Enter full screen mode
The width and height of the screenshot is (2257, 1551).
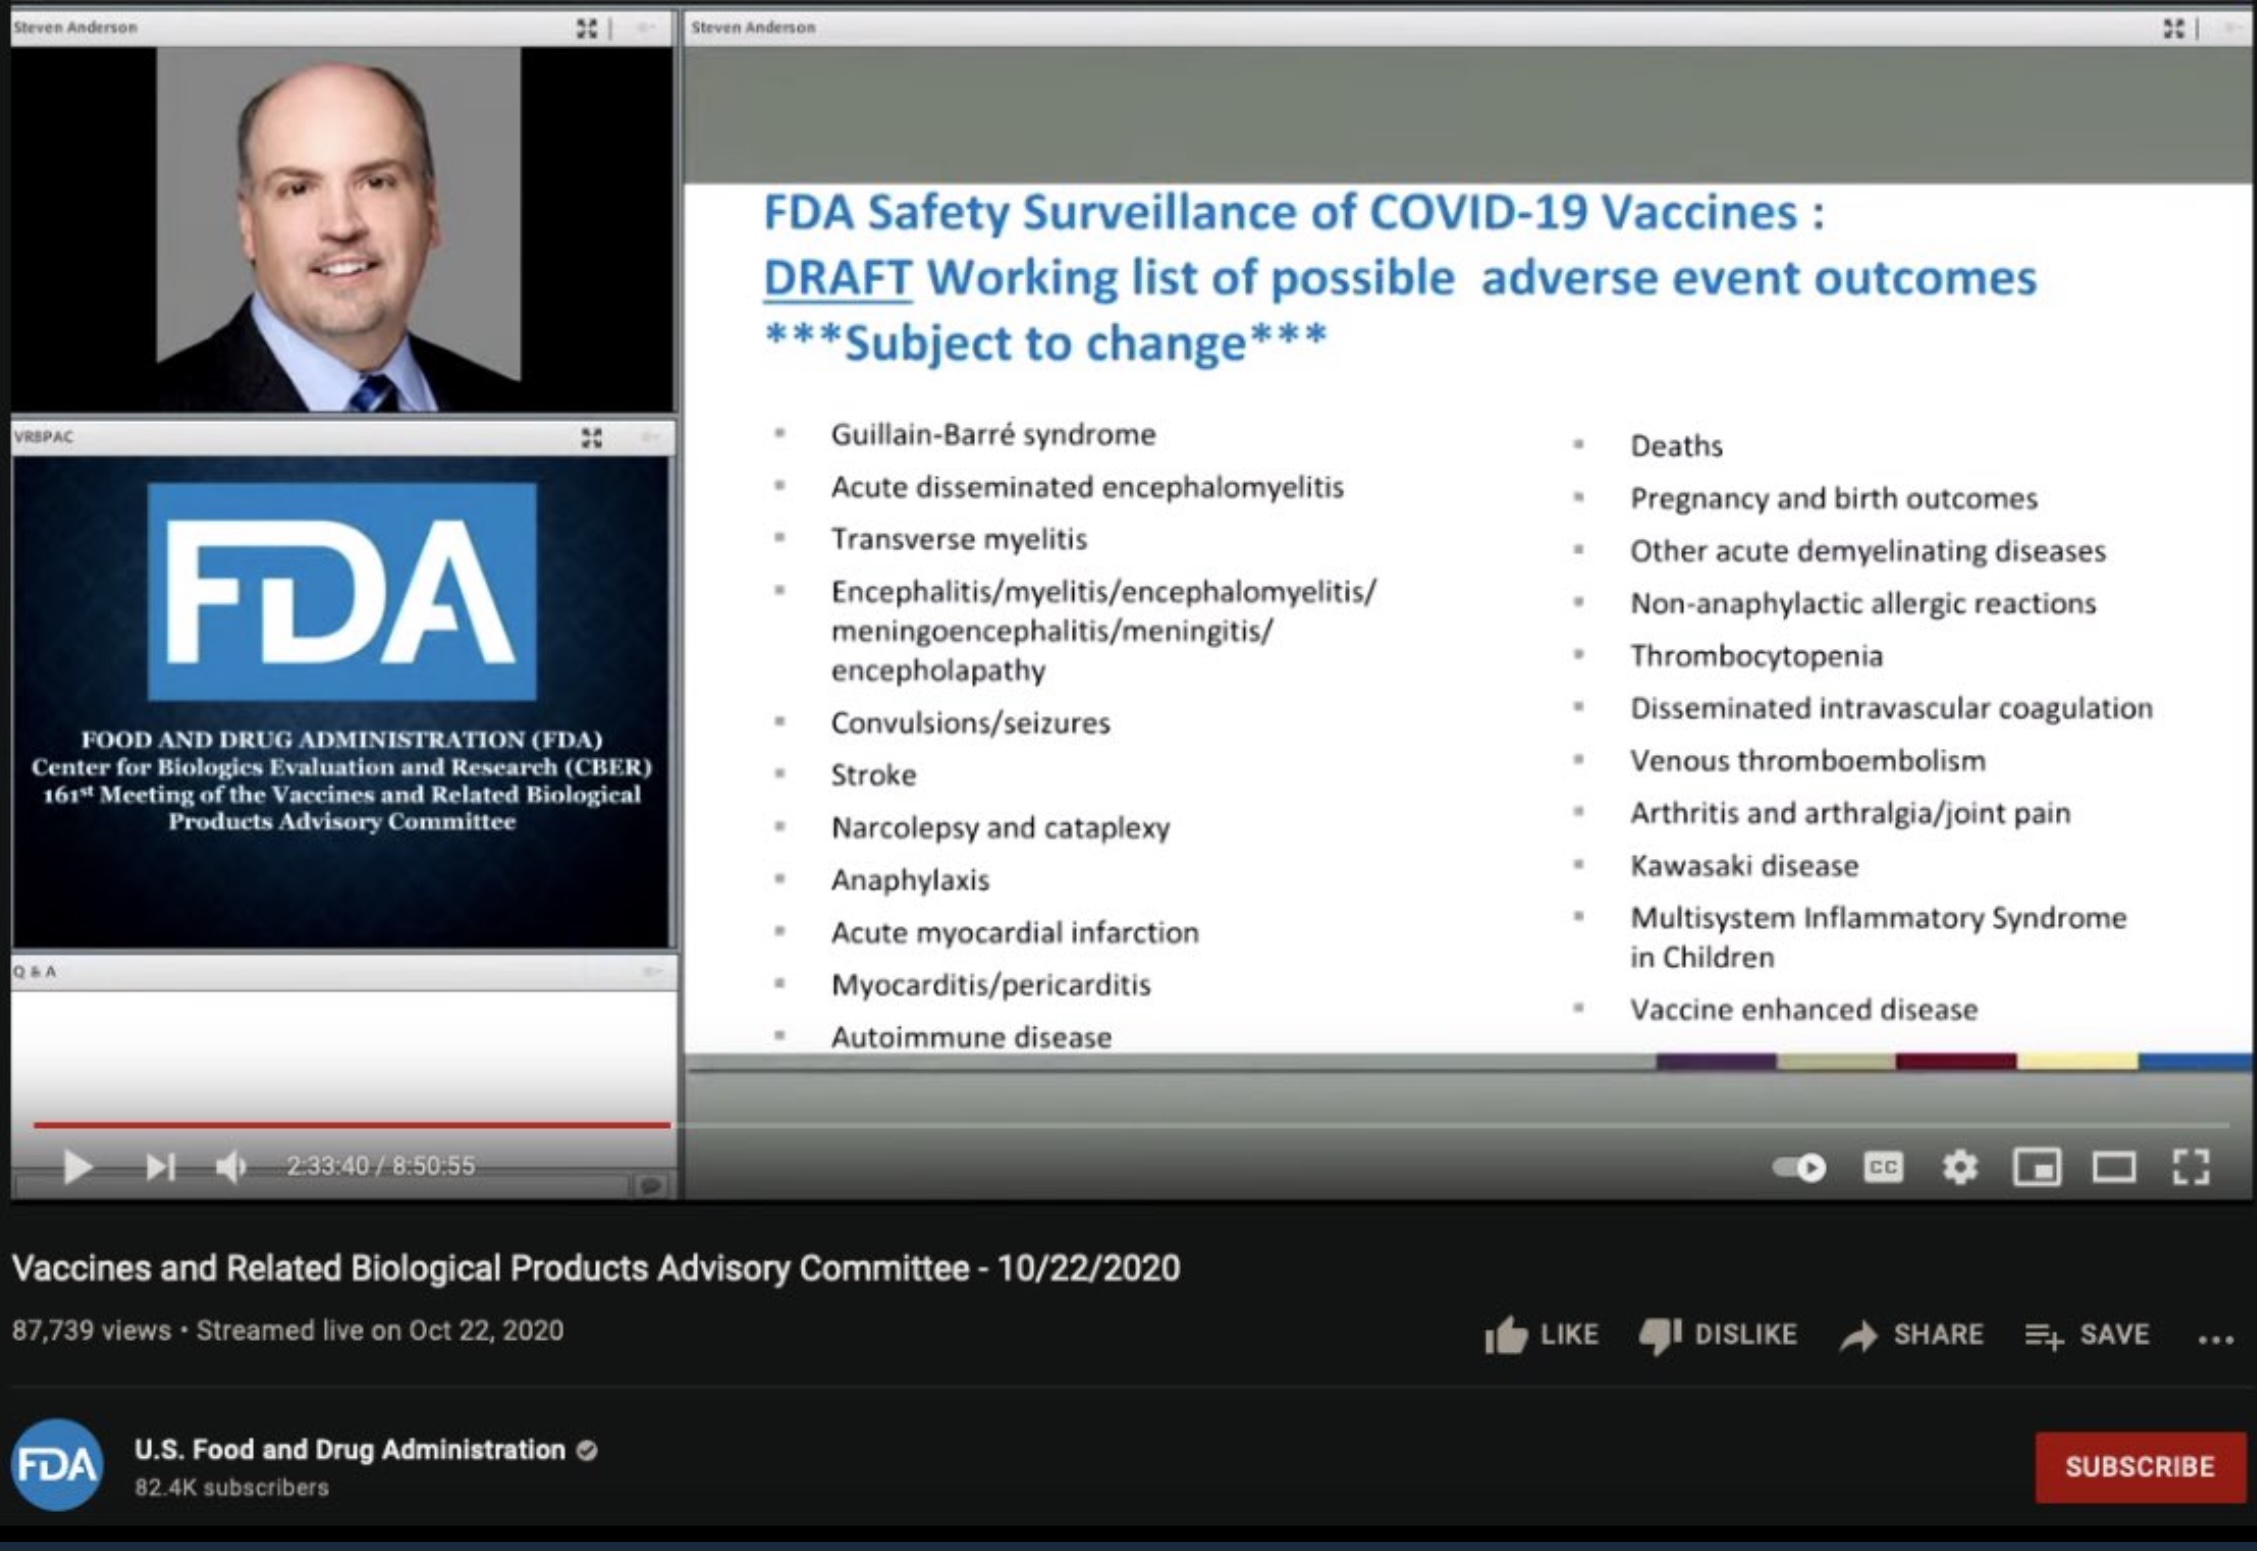(2191, 1167)
